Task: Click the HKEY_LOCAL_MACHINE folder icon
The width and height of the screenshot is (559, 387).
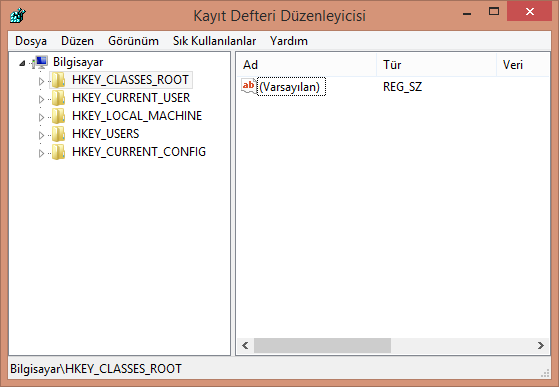Action: tap(58, 116)
